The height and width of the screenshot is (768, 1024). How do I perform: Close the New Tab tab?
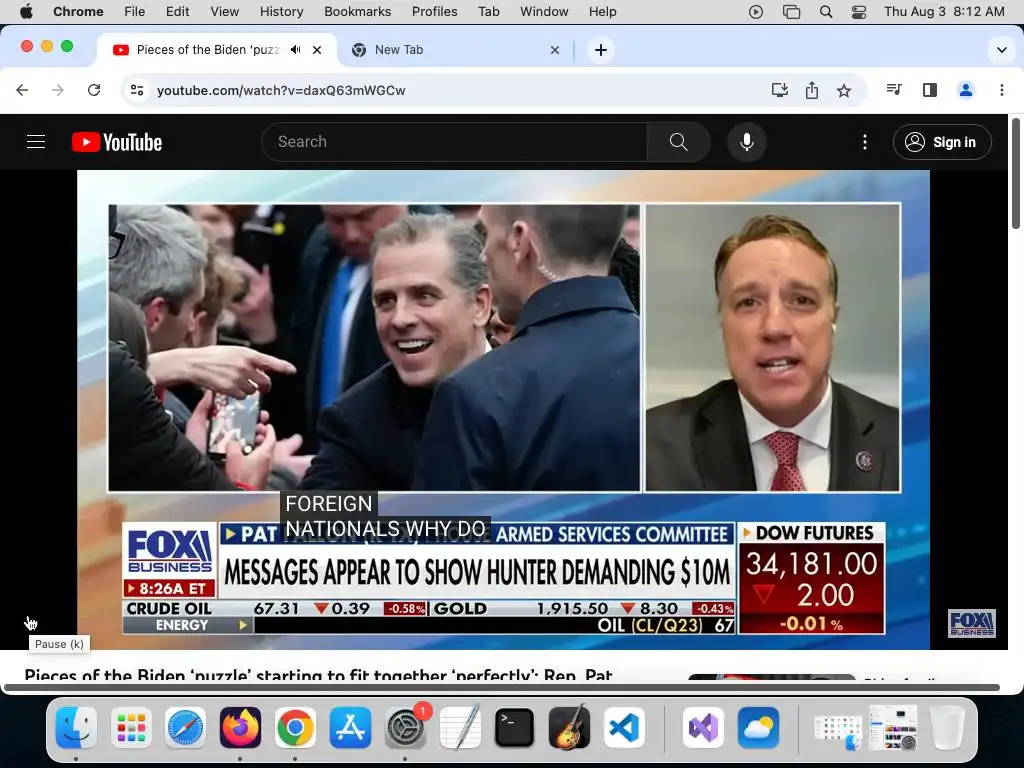click(554, 50)
